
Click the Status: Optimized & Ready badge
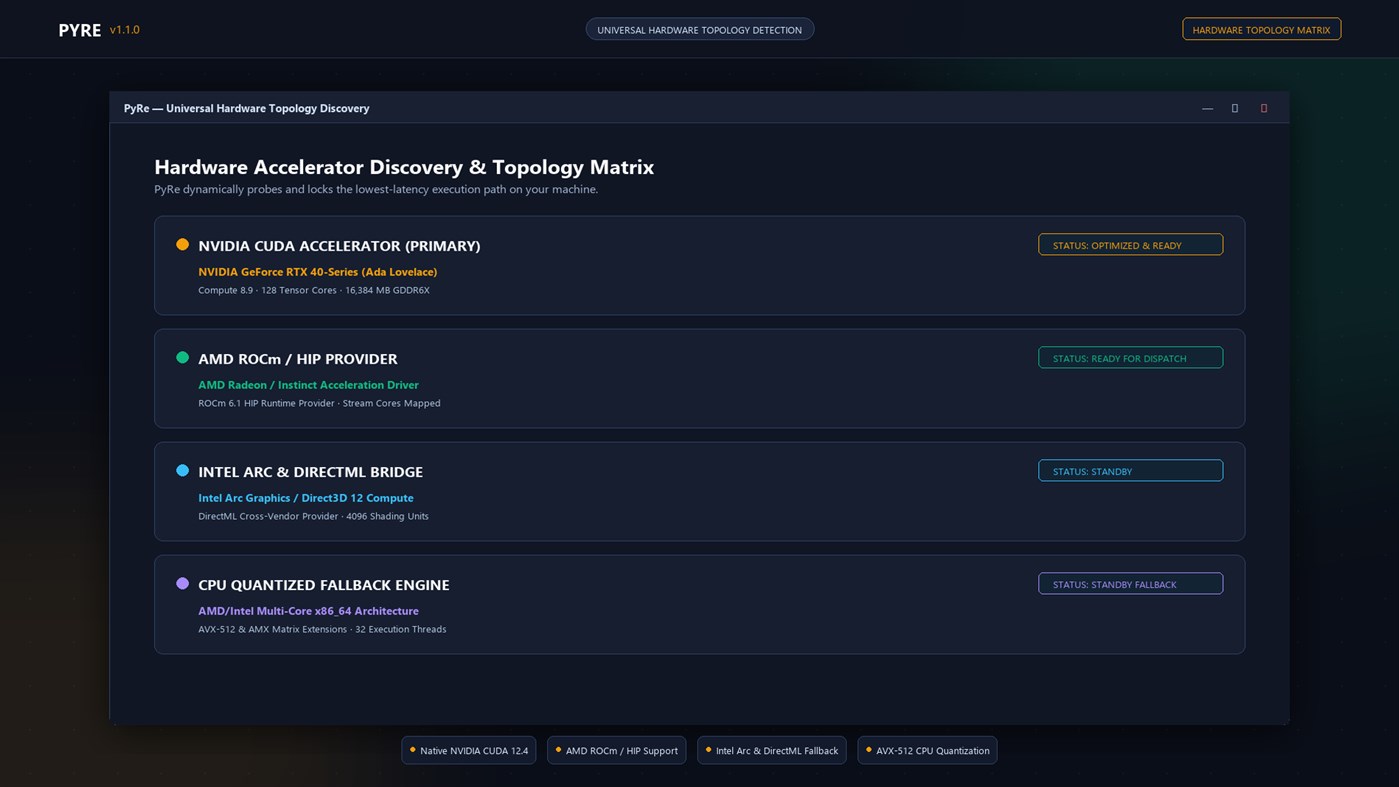tap(1130, 245)
